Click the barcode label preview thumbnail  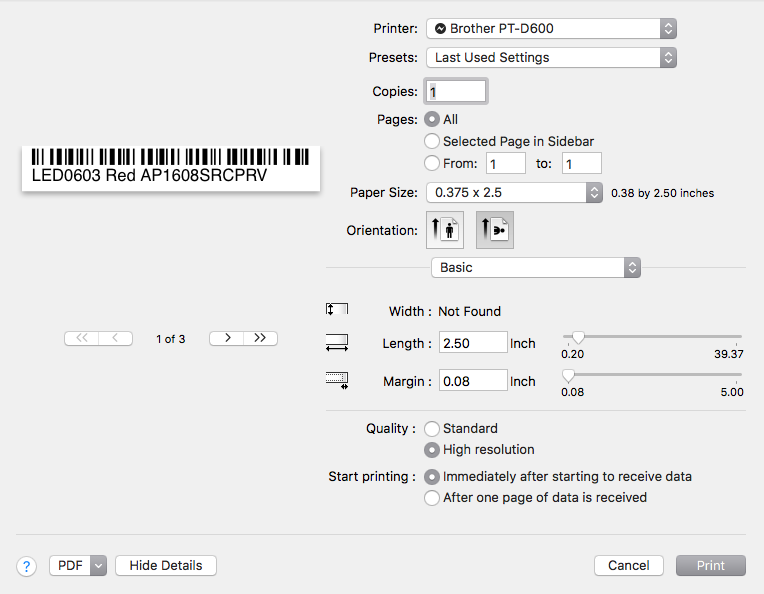[x=171, y=168]
